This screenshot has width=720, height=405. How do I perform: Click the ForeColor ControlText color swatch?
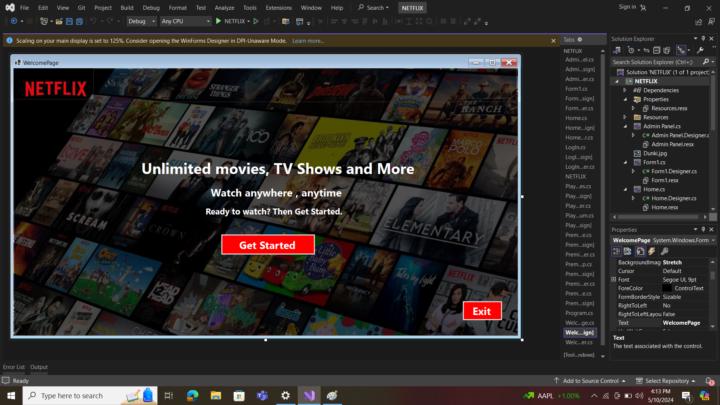[x=668, y=288]
